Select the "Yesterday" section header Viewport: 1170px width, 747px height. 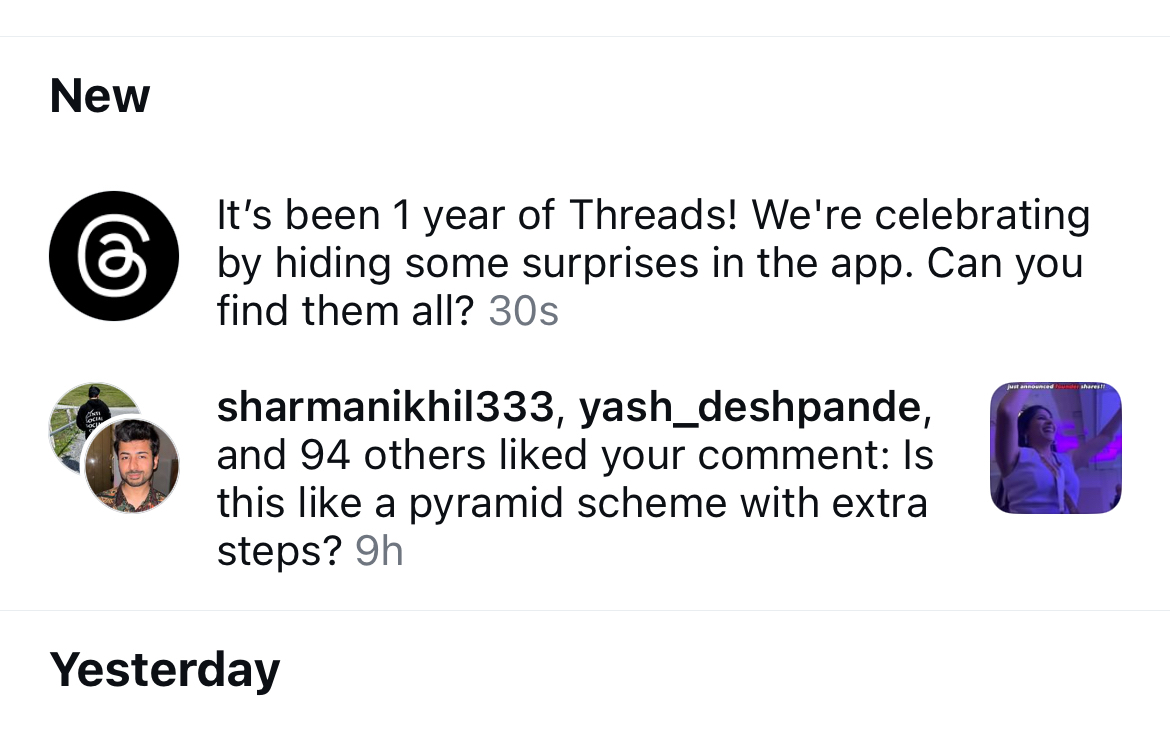tap(165, 670)
